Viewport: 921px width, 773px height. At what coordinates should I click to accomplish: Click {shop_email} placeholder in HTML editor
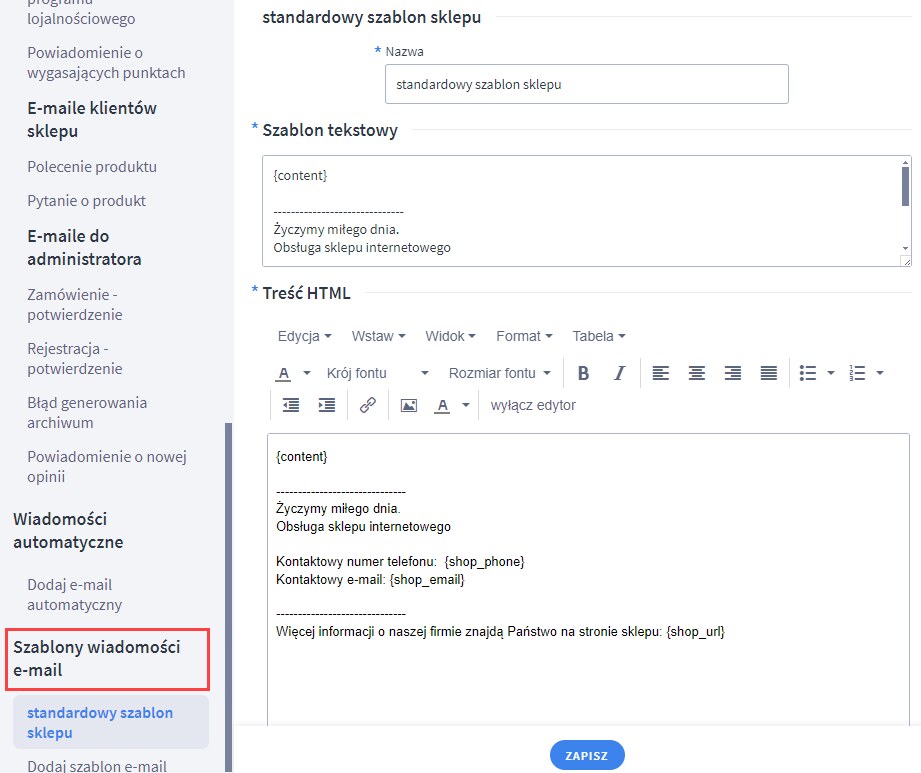[x=427, y=580]
